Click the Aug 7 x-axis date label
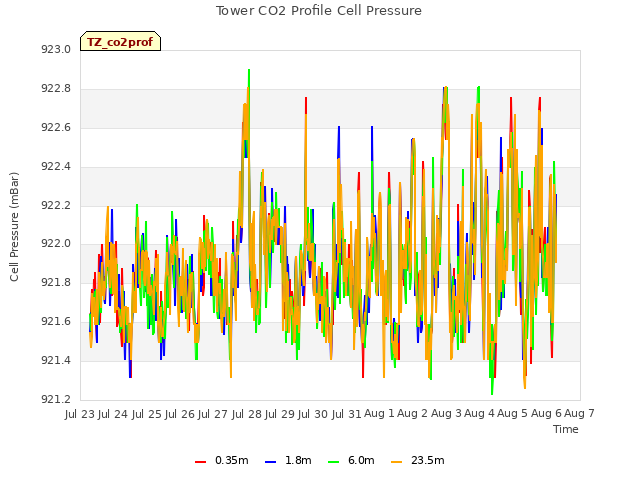 pos(579,414)
